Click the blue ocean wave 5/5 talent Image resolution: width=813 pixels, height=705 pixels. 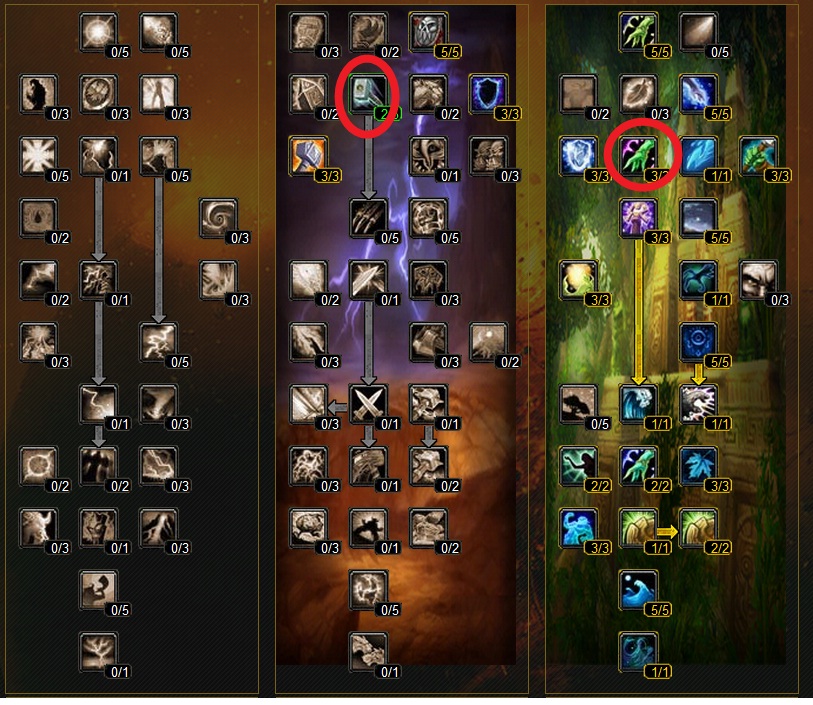(638, 589)
